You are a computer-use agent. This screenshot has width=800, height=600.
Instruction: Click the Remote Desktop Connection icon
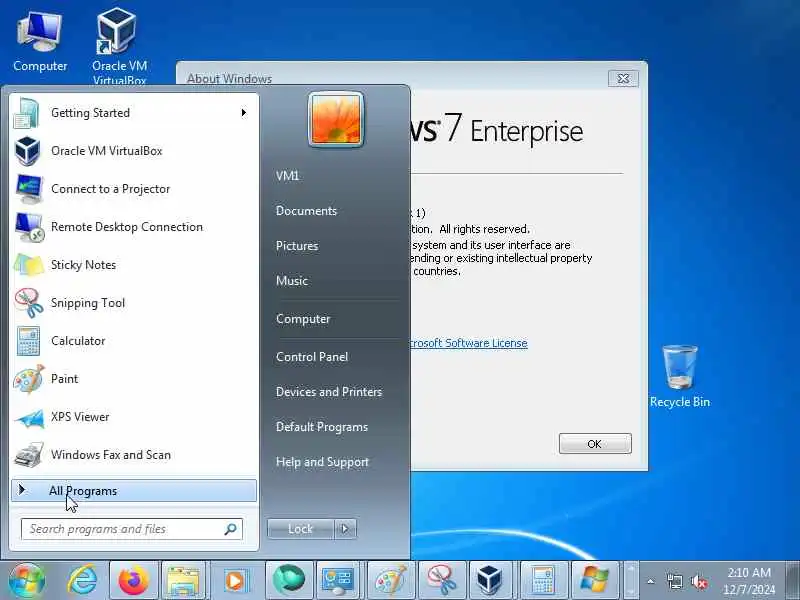click(x=29, y=228)
